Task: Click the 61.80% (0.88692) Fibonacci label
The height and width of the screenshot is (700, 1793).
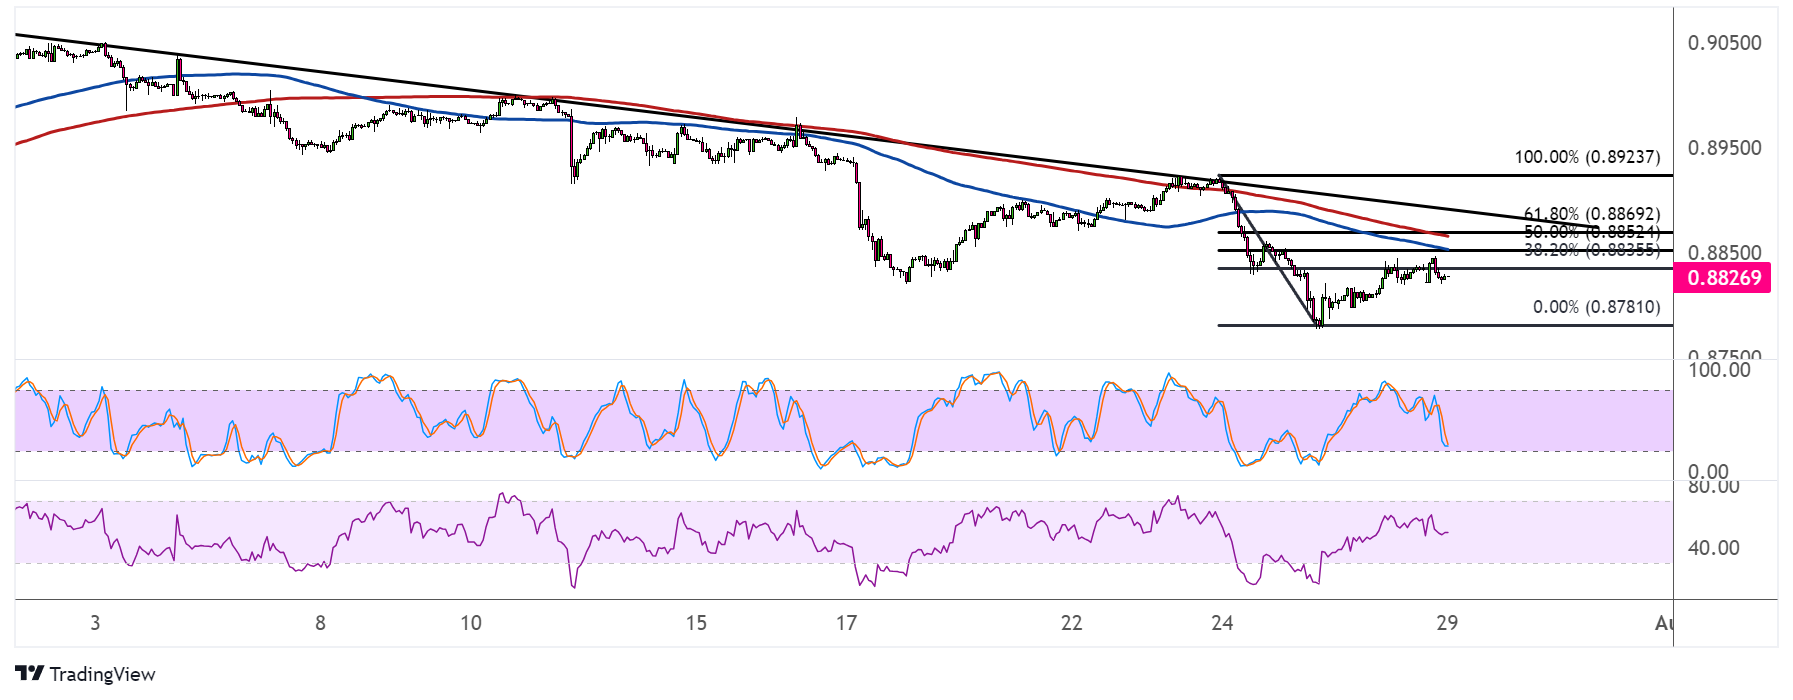Action: [1592, 213]
